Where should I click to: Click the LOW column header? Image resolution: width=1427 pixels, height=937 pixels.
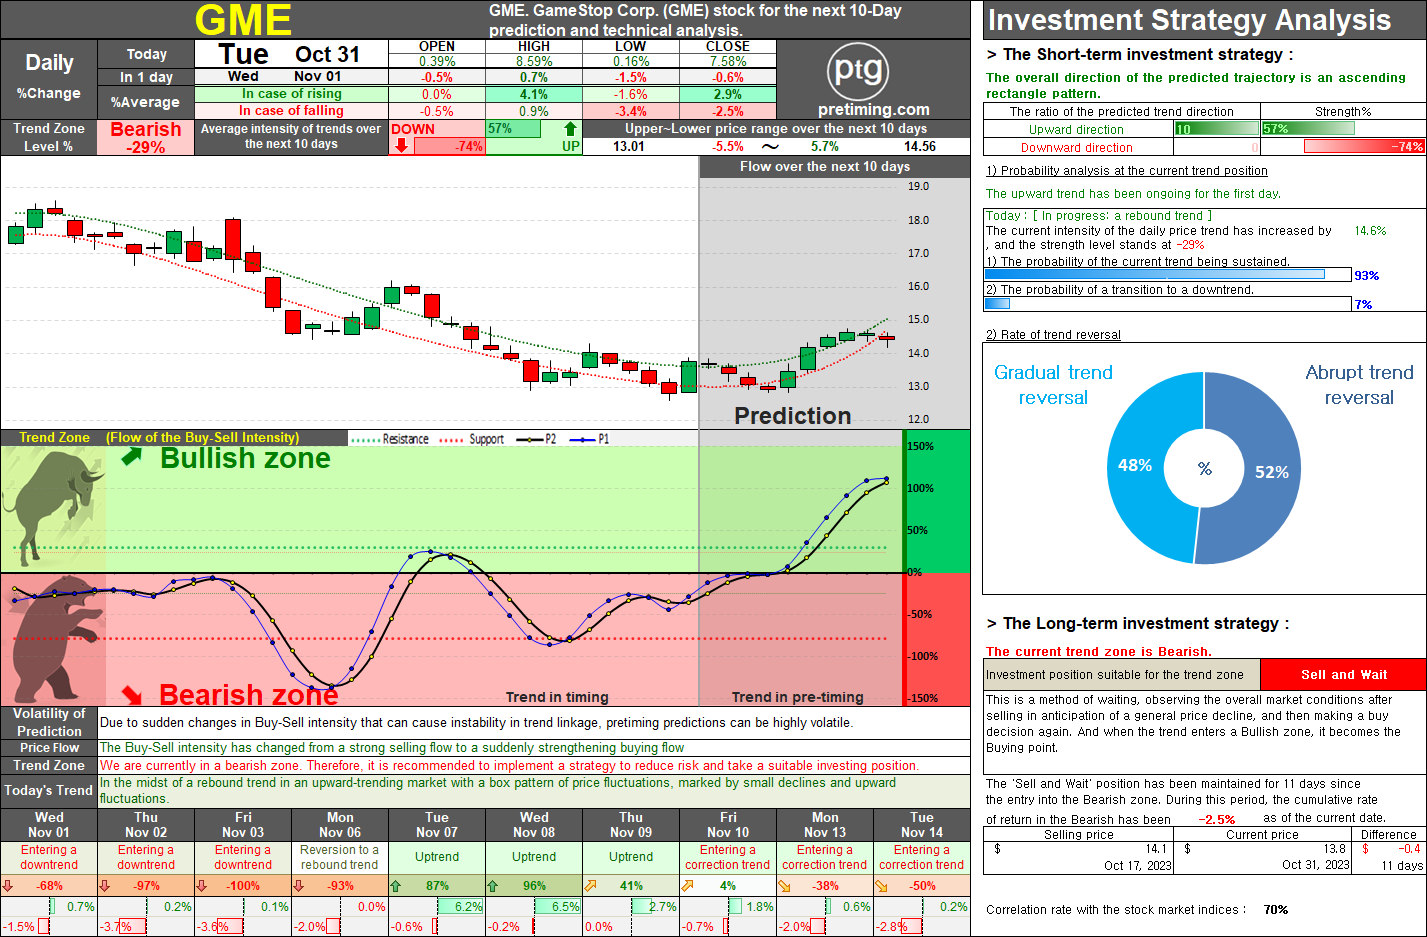coord(630,46)
